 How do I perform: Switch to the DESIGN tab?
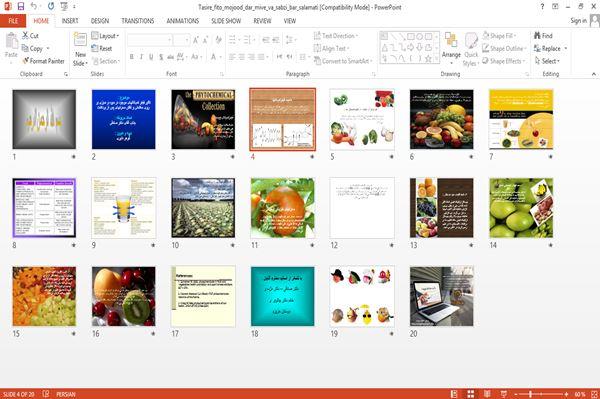click(x=100, y=21)
